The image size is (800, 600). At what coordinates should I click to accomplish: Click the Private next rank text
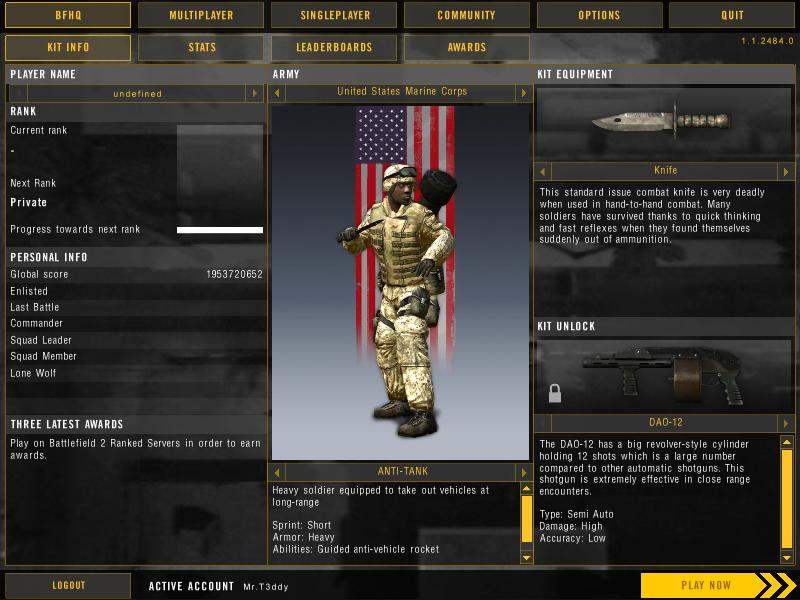click(x=29, y=203)
